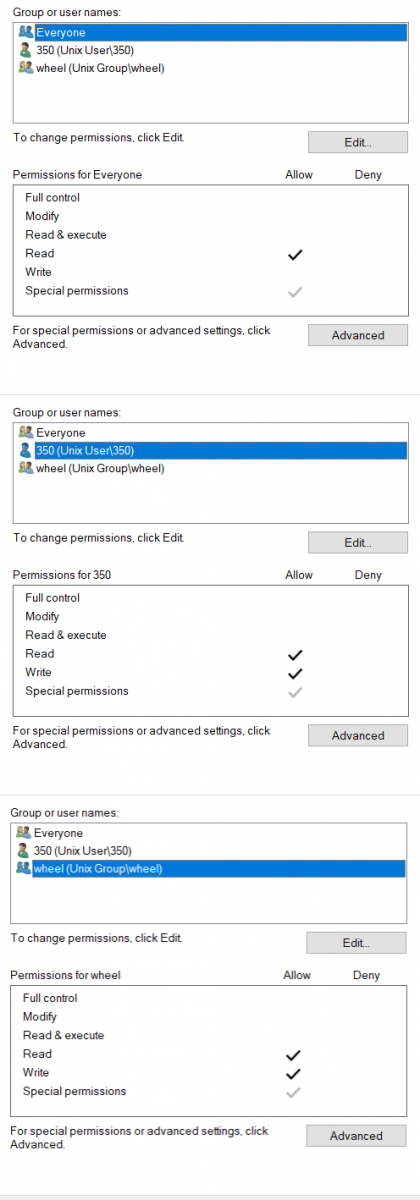Click the Read allow checkmark for Everyone

[295, 254]
